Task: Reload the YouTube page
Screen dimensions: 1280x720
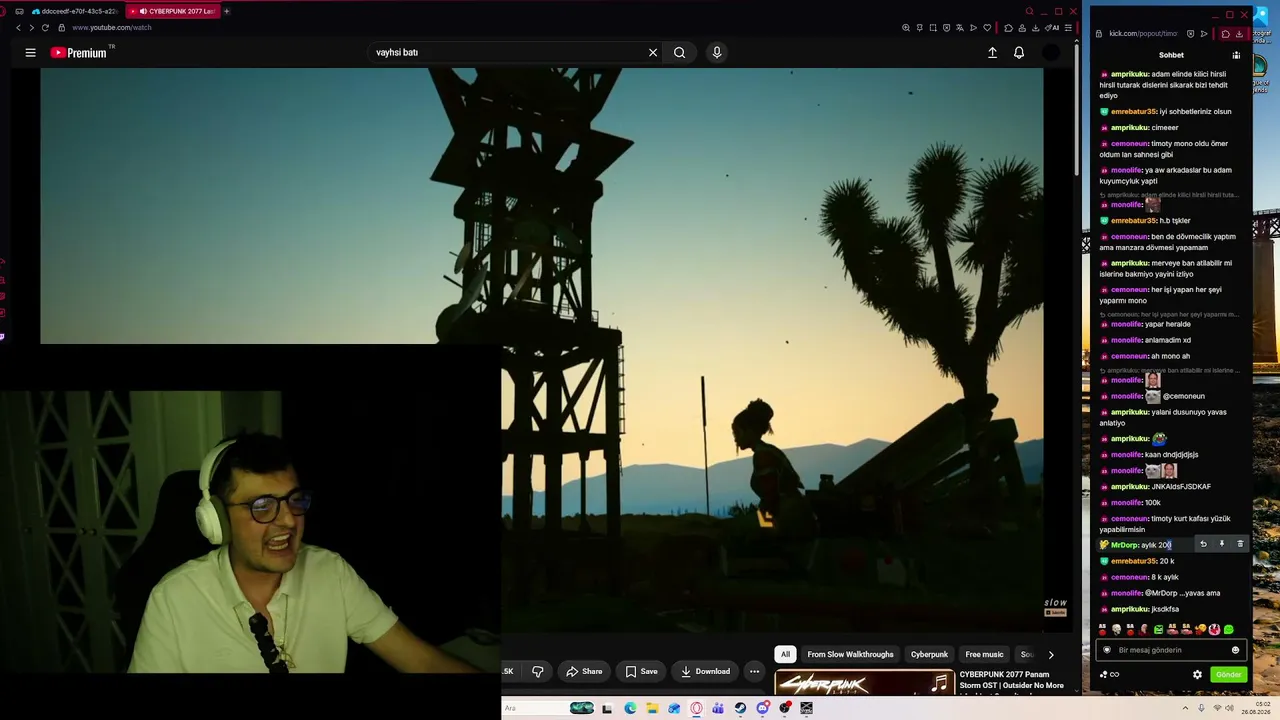Action: click(45, 28)
